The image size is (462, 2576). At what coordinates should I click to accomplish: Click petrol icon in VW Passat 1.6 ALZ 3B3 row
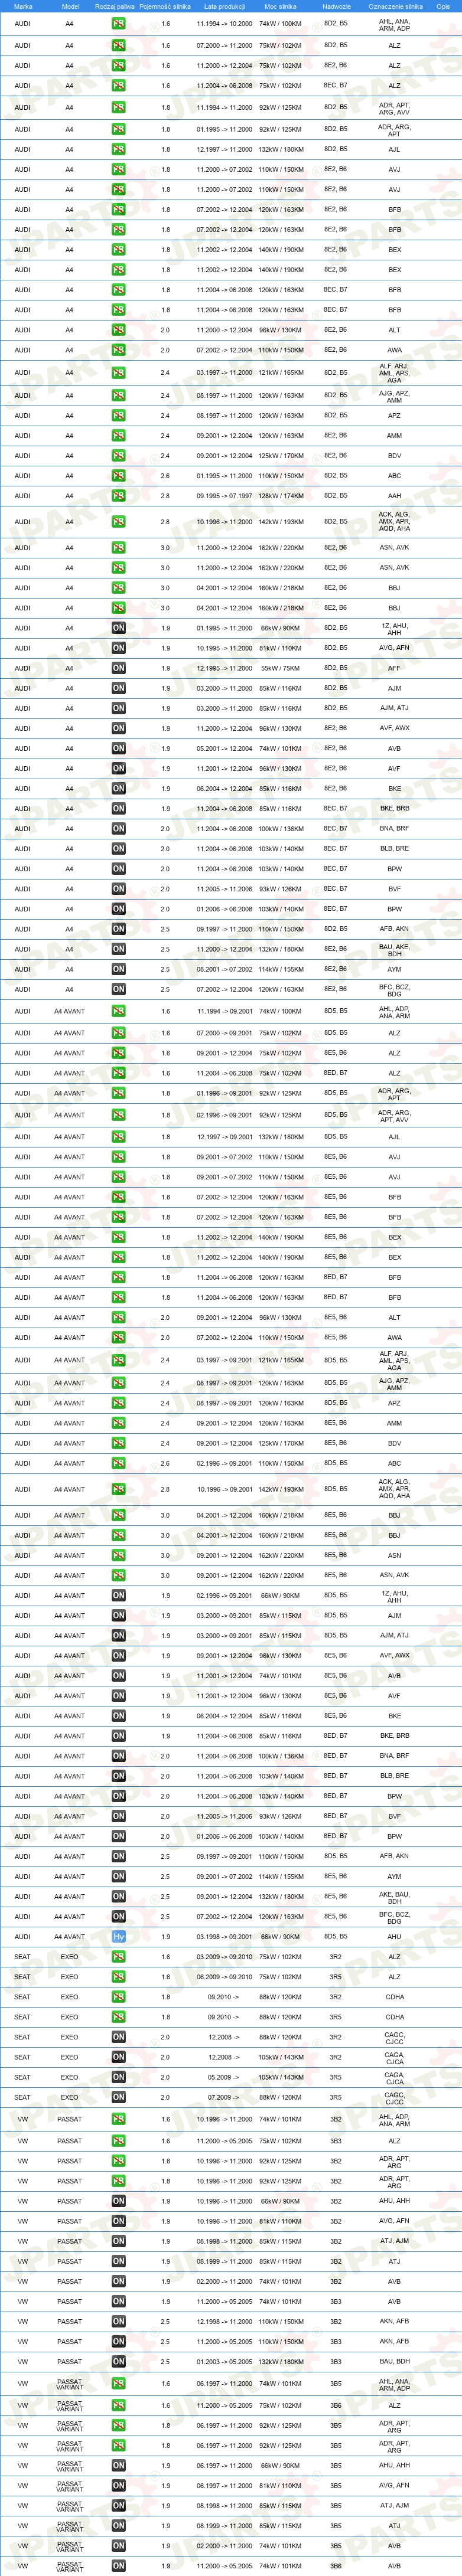click(118, 2141)
